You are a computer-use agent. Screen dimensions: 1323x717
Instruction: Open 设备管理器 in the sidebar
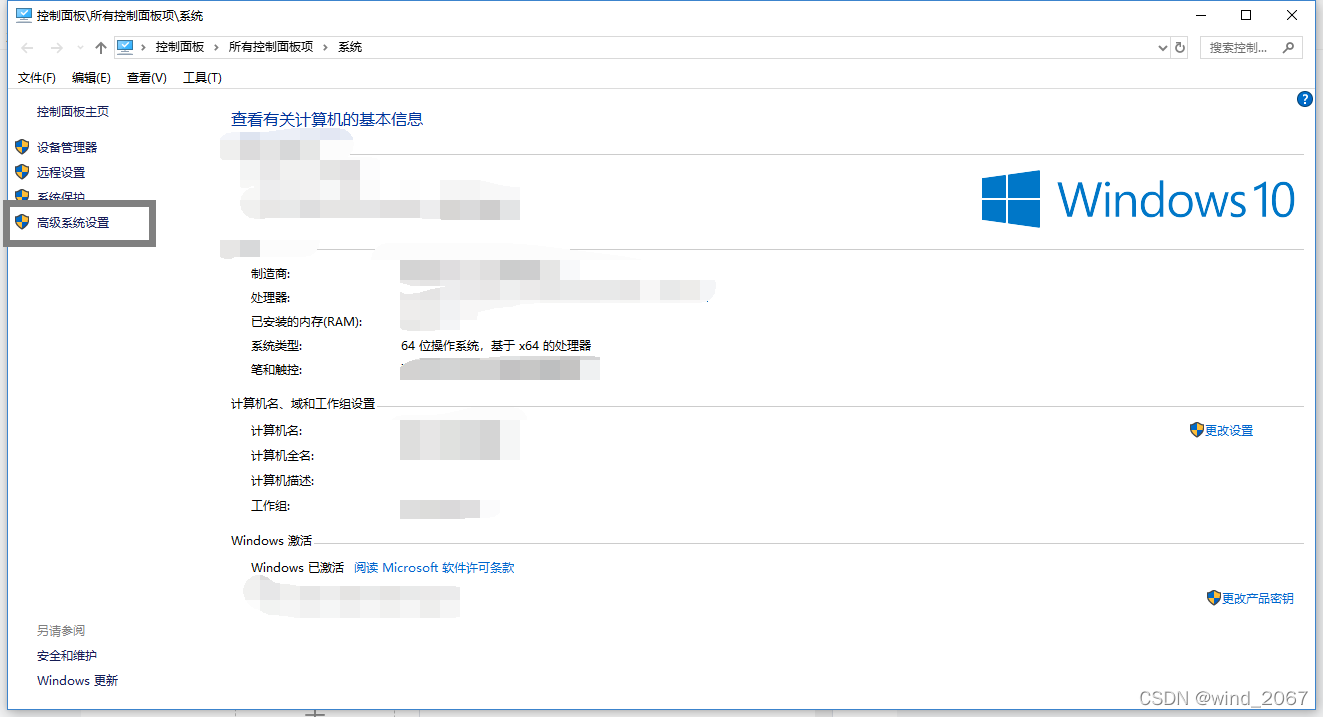click(67, 147)
